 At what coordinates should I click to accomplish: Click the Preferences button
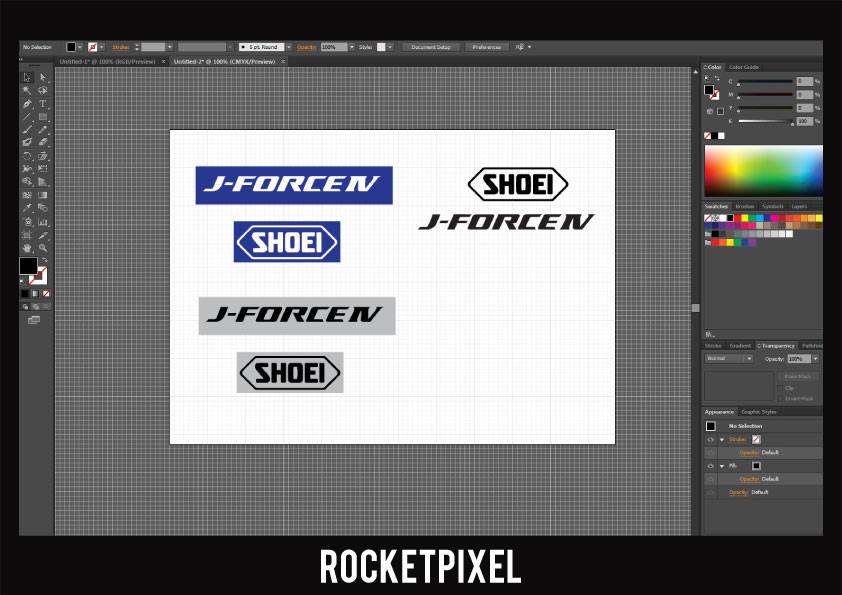487,47
